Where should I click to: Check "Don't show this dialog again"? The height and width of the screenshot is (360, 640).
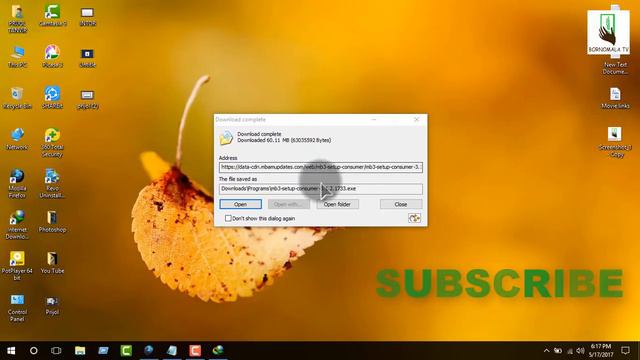pyautogui.click(x=228, y=218)
